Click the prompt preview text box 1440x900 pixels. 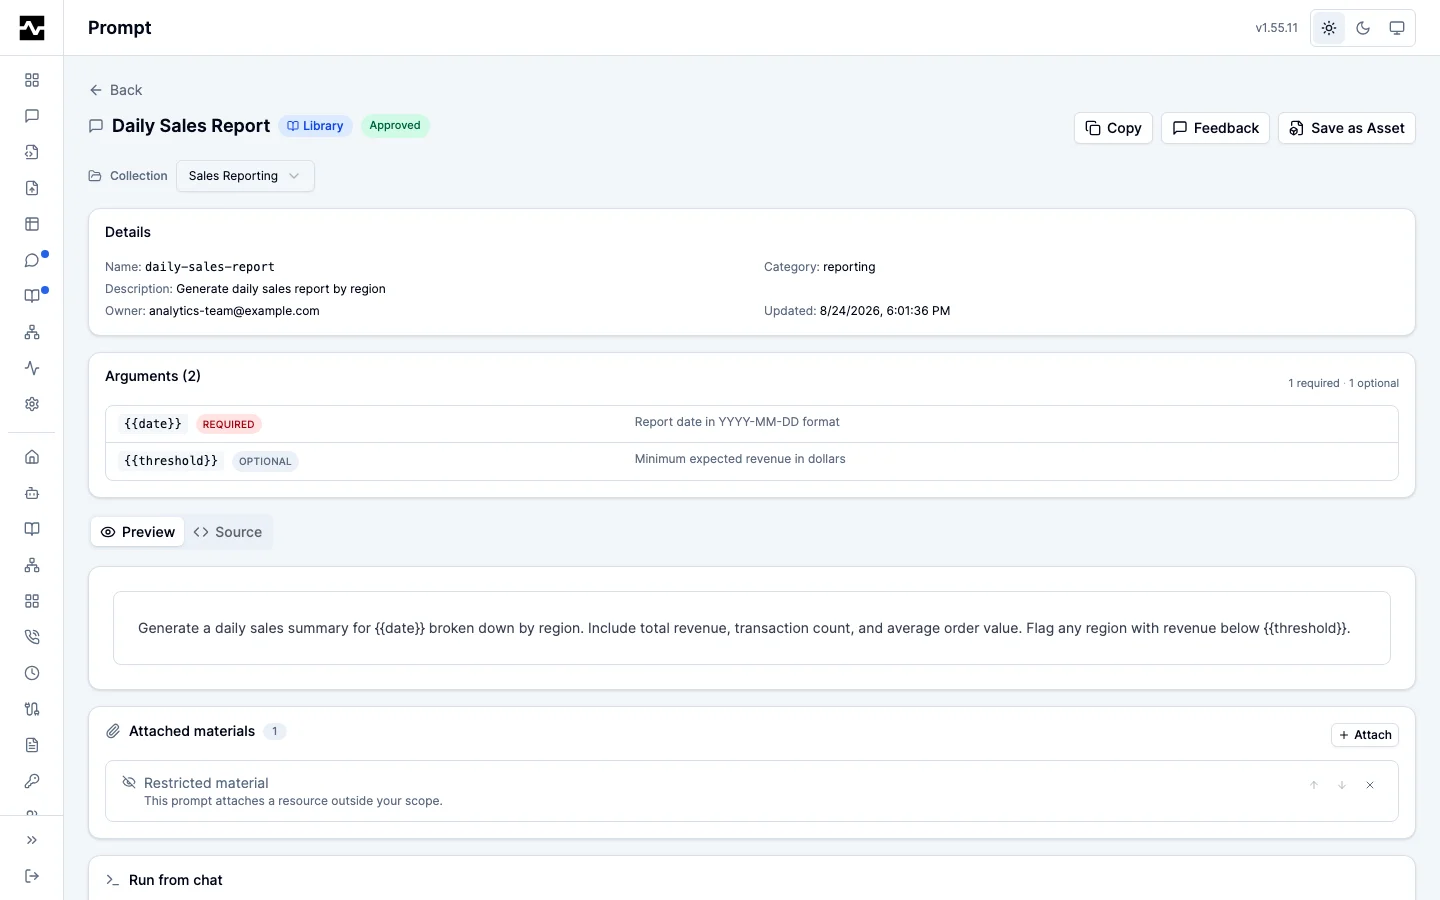(x=752, y=628)
